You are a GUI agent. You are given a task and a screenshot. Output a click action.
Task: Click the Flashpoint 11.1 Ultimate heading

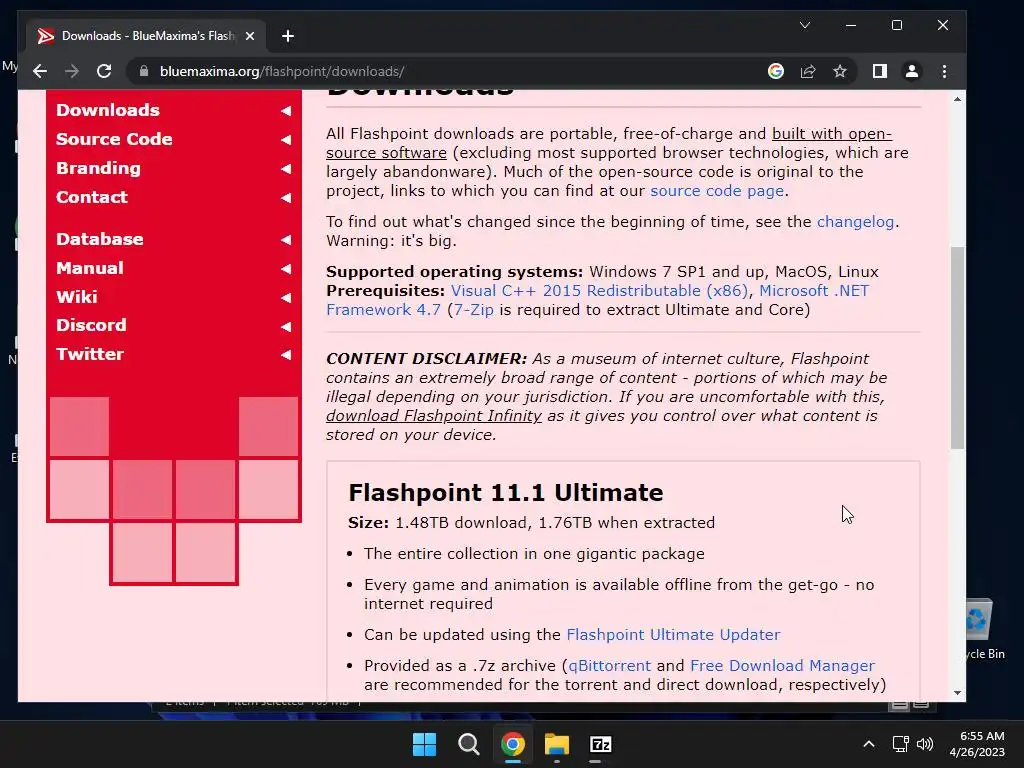pyautogui.click(x=505, y=492)
